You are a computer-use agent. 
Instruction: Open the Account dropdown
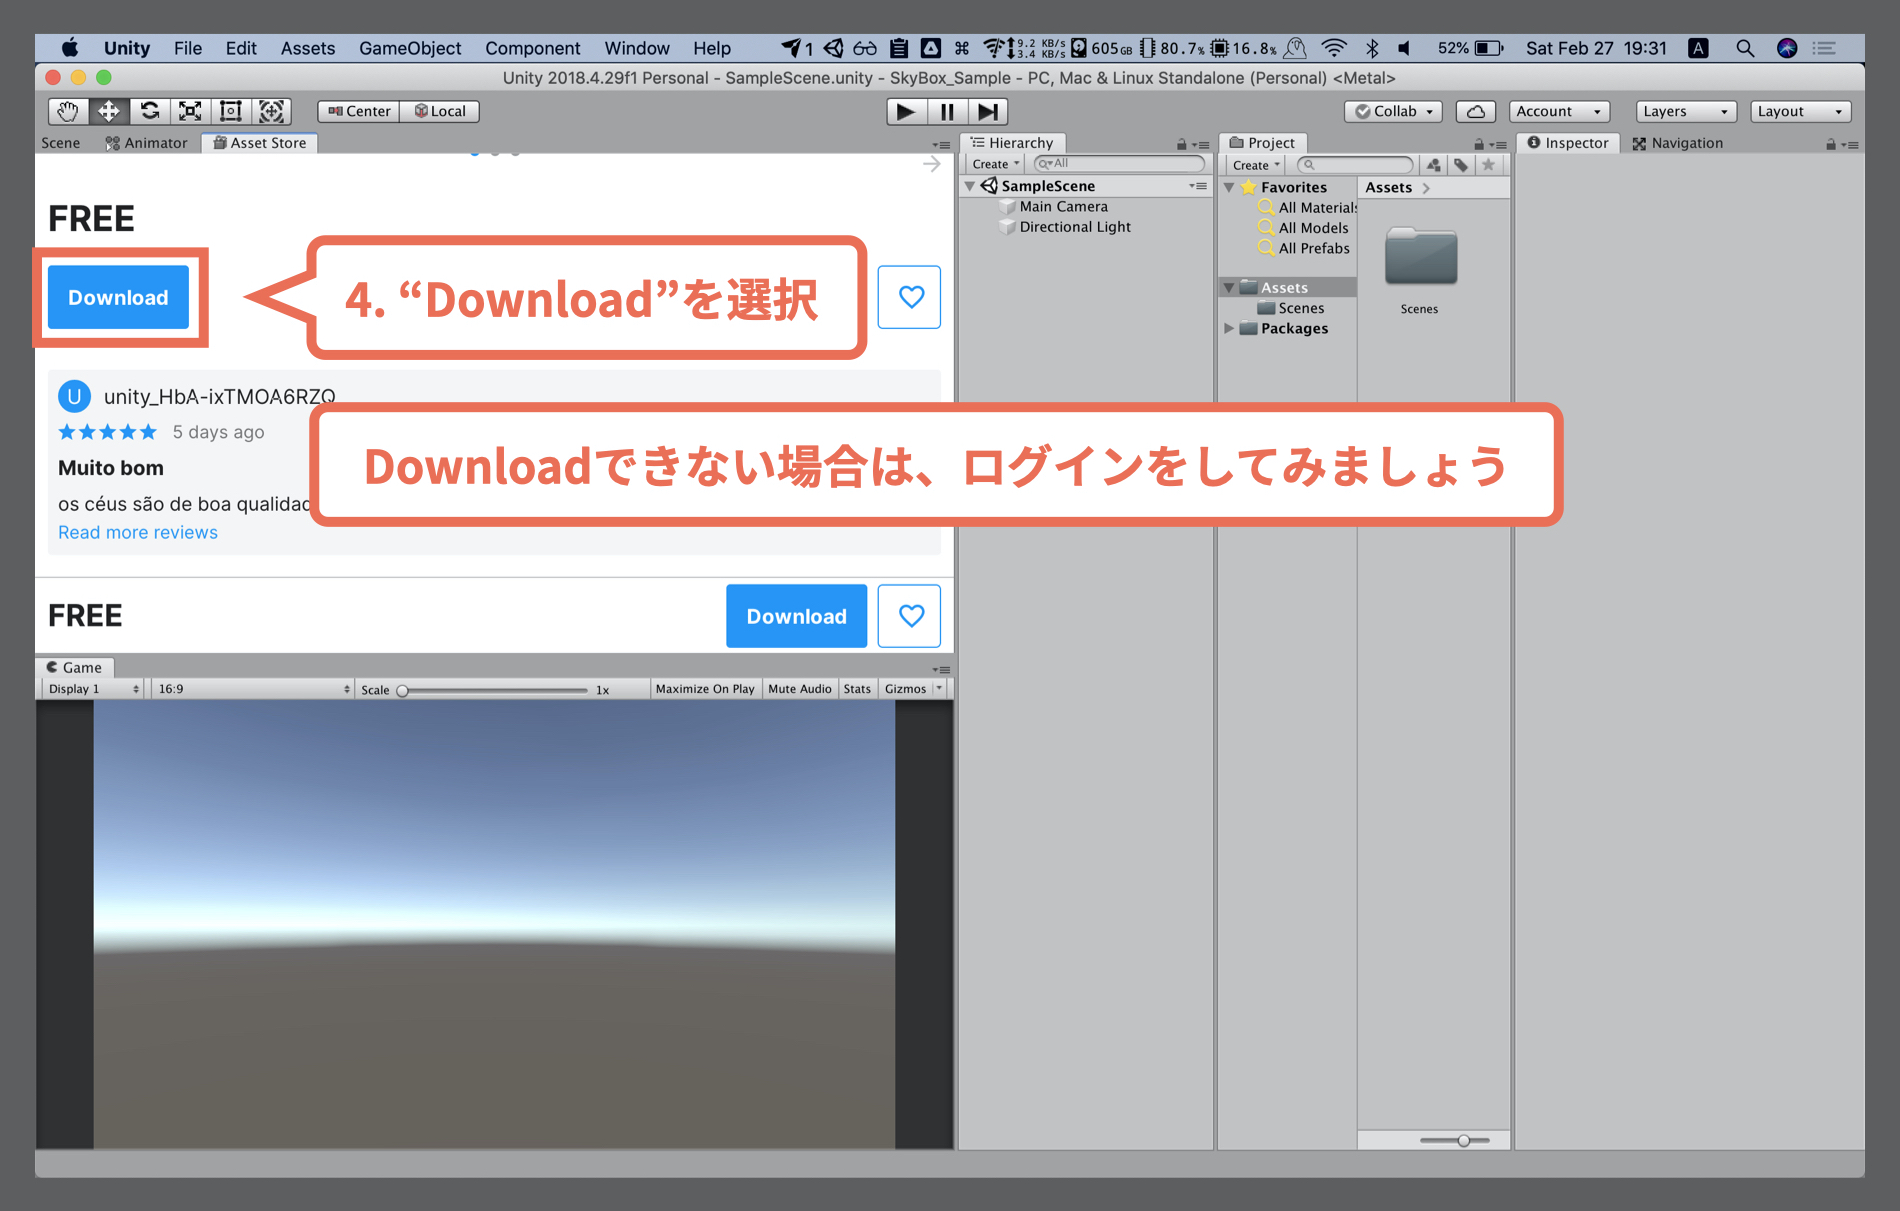coord(1559,111)
